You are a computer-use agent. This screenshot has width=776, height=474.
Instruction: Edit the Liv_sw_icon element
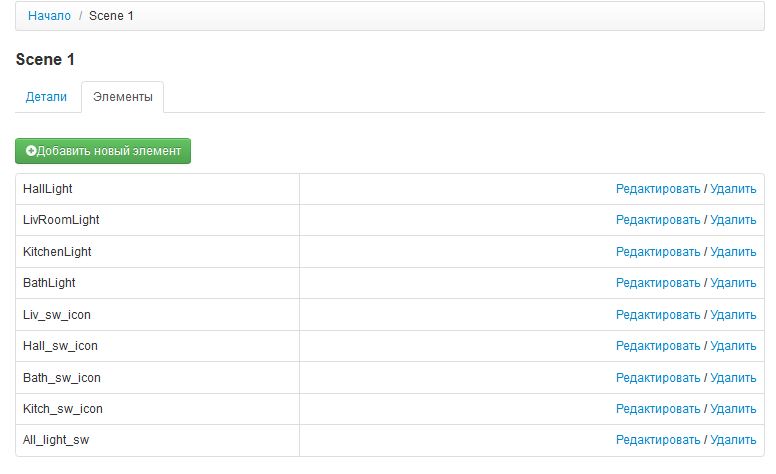[658, 315]
